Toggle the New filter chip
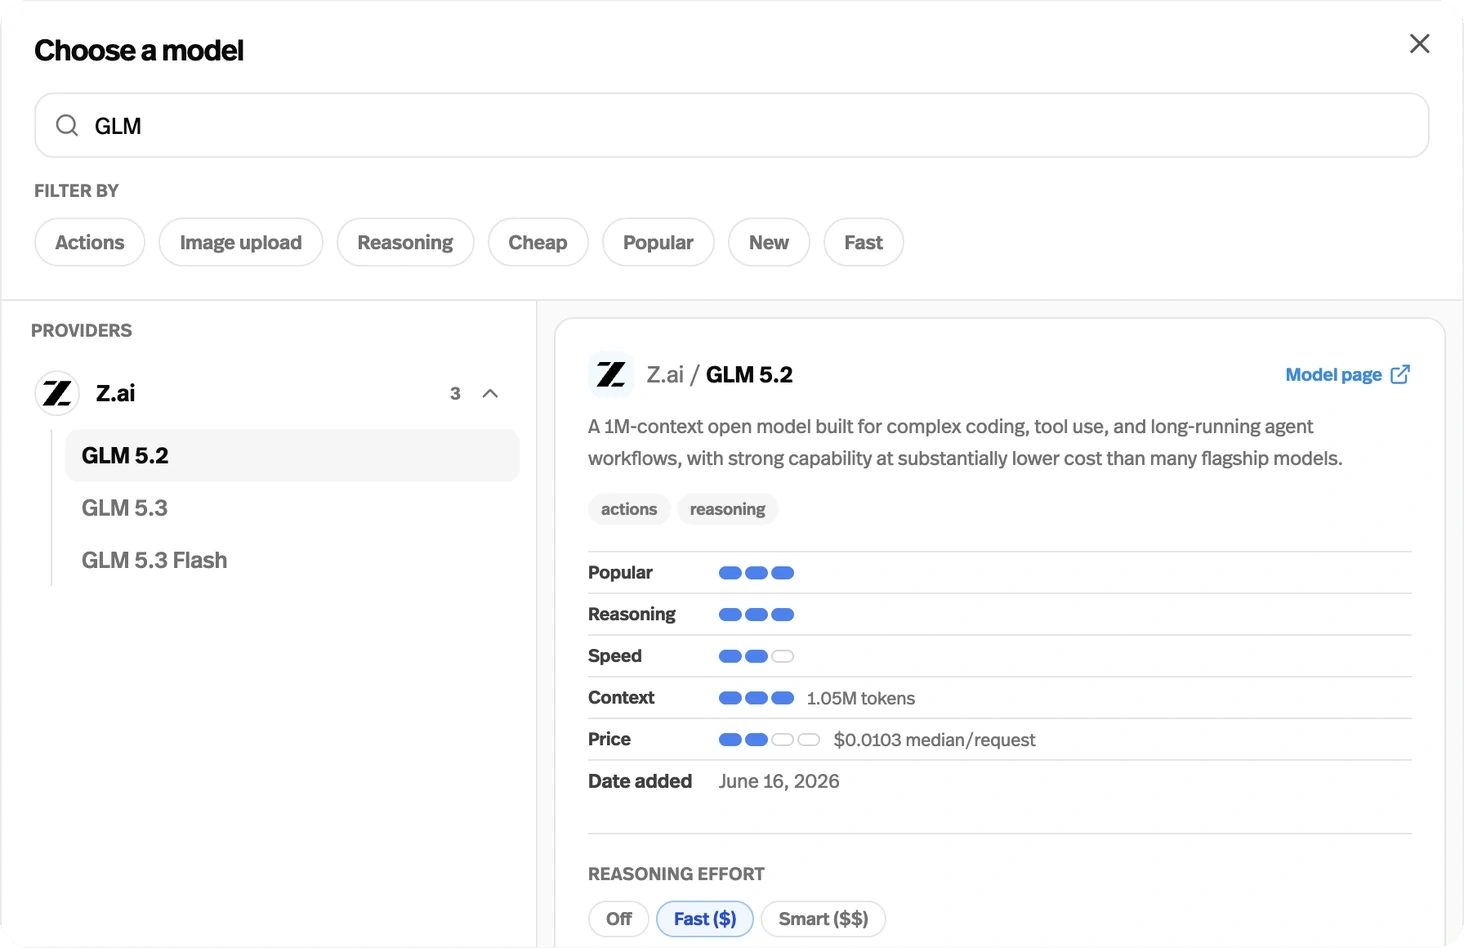1464x948 pixels. point(769,242)
